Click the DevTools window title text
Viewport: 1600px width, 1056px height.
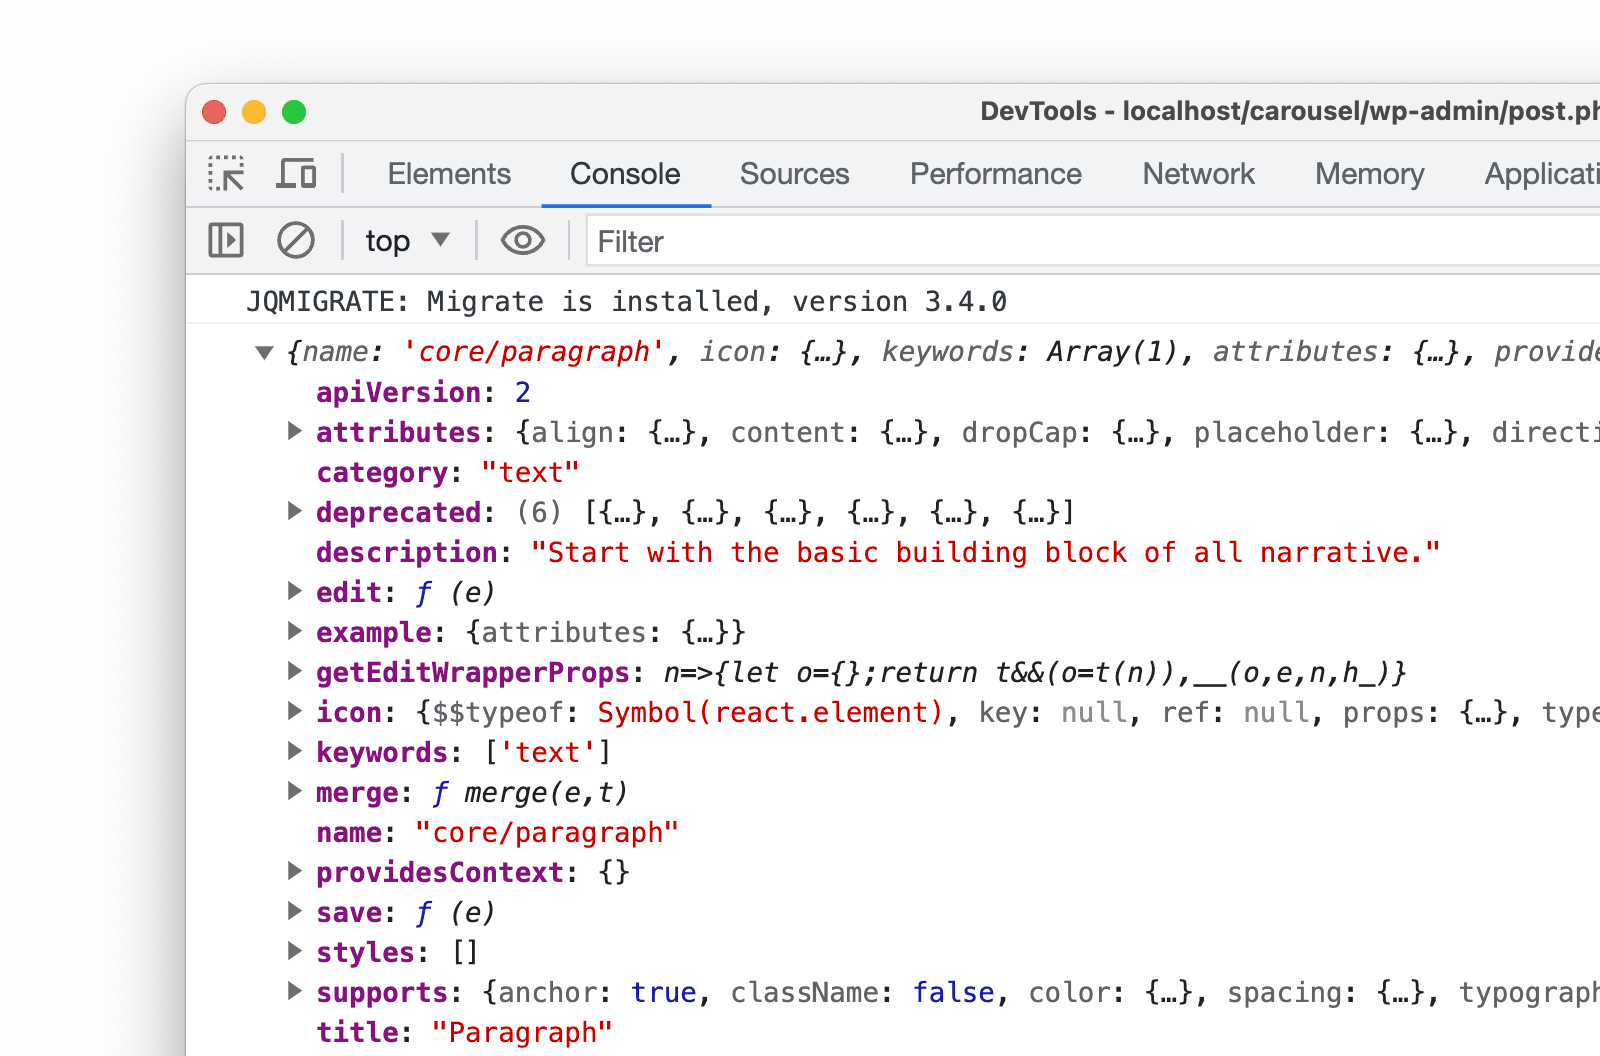click(1290, 111)
